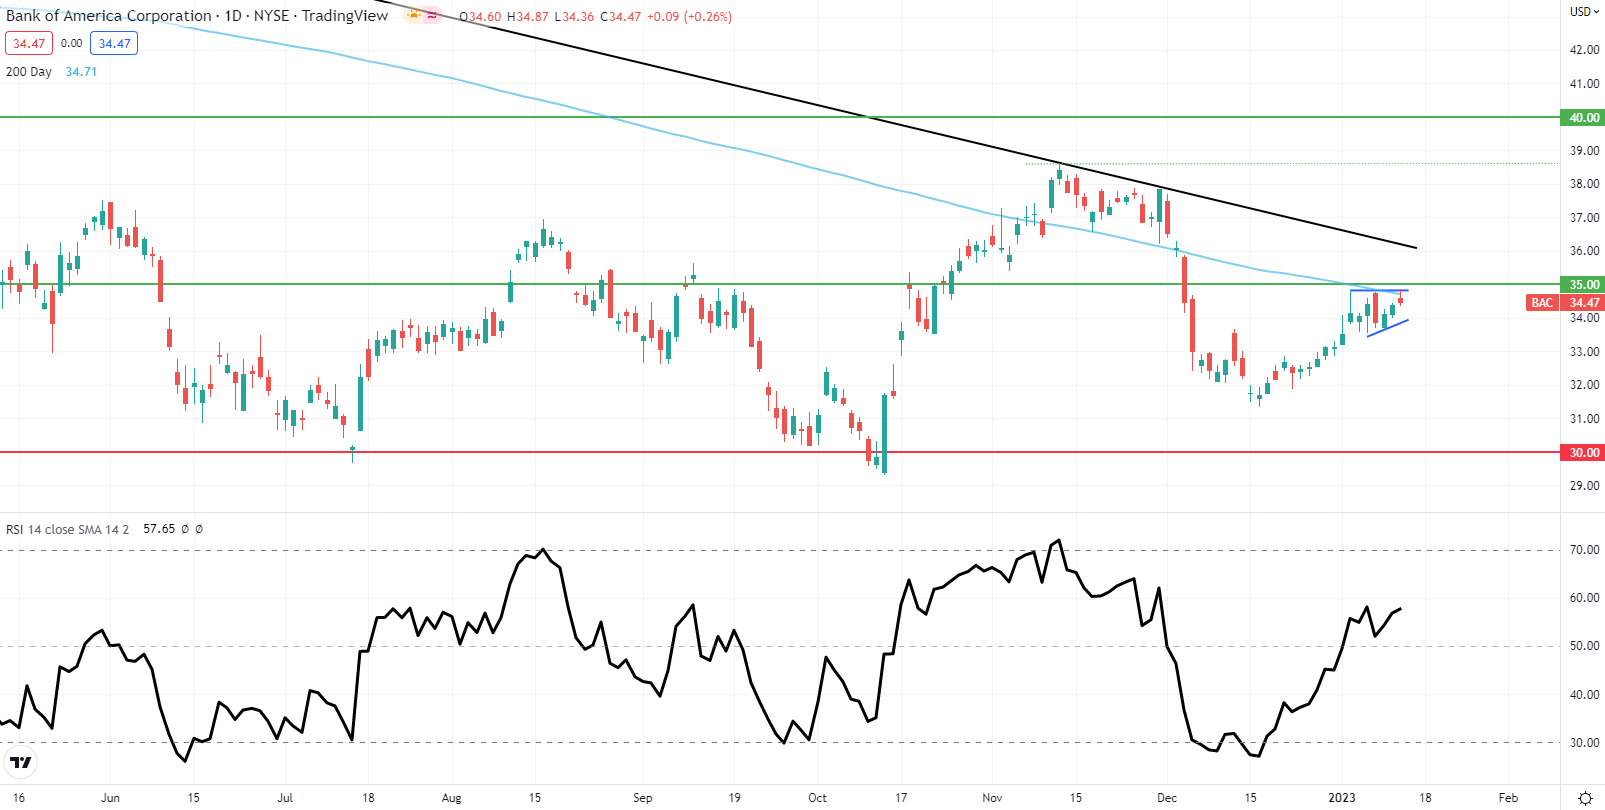The image size is (1605, 810).
Task: Click the RSI value 57.65
Action: [x=159, y=529]
